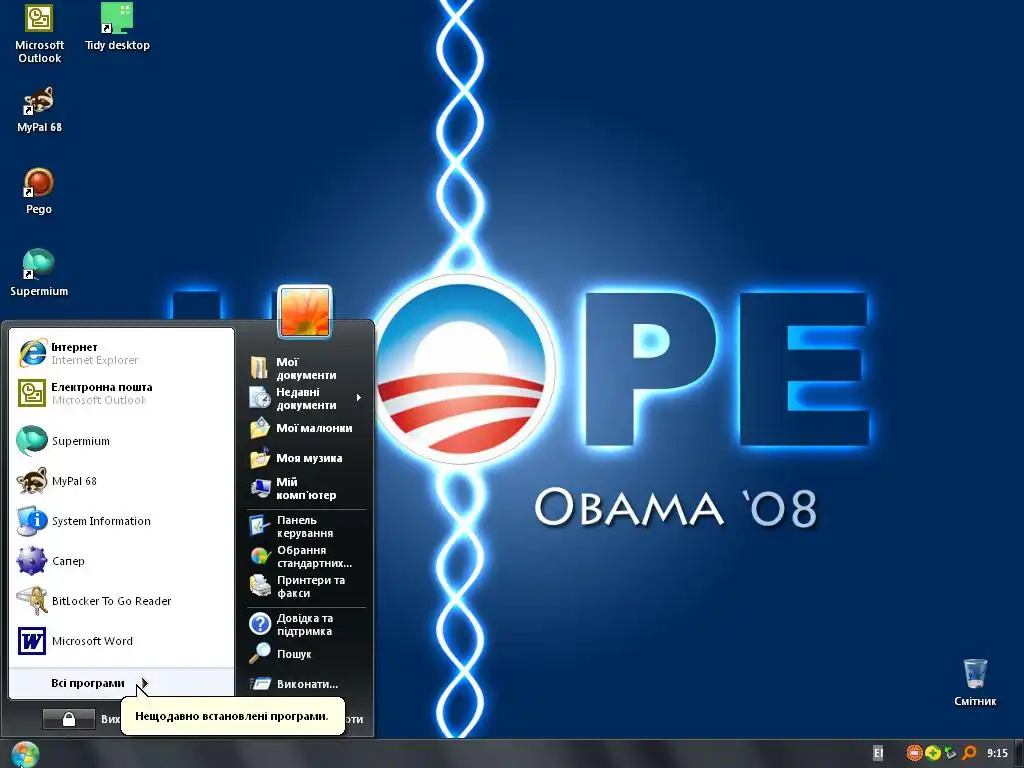
Task: Click the lock button in Start menu
Action: pyautogui.click(x=69, y=719)
